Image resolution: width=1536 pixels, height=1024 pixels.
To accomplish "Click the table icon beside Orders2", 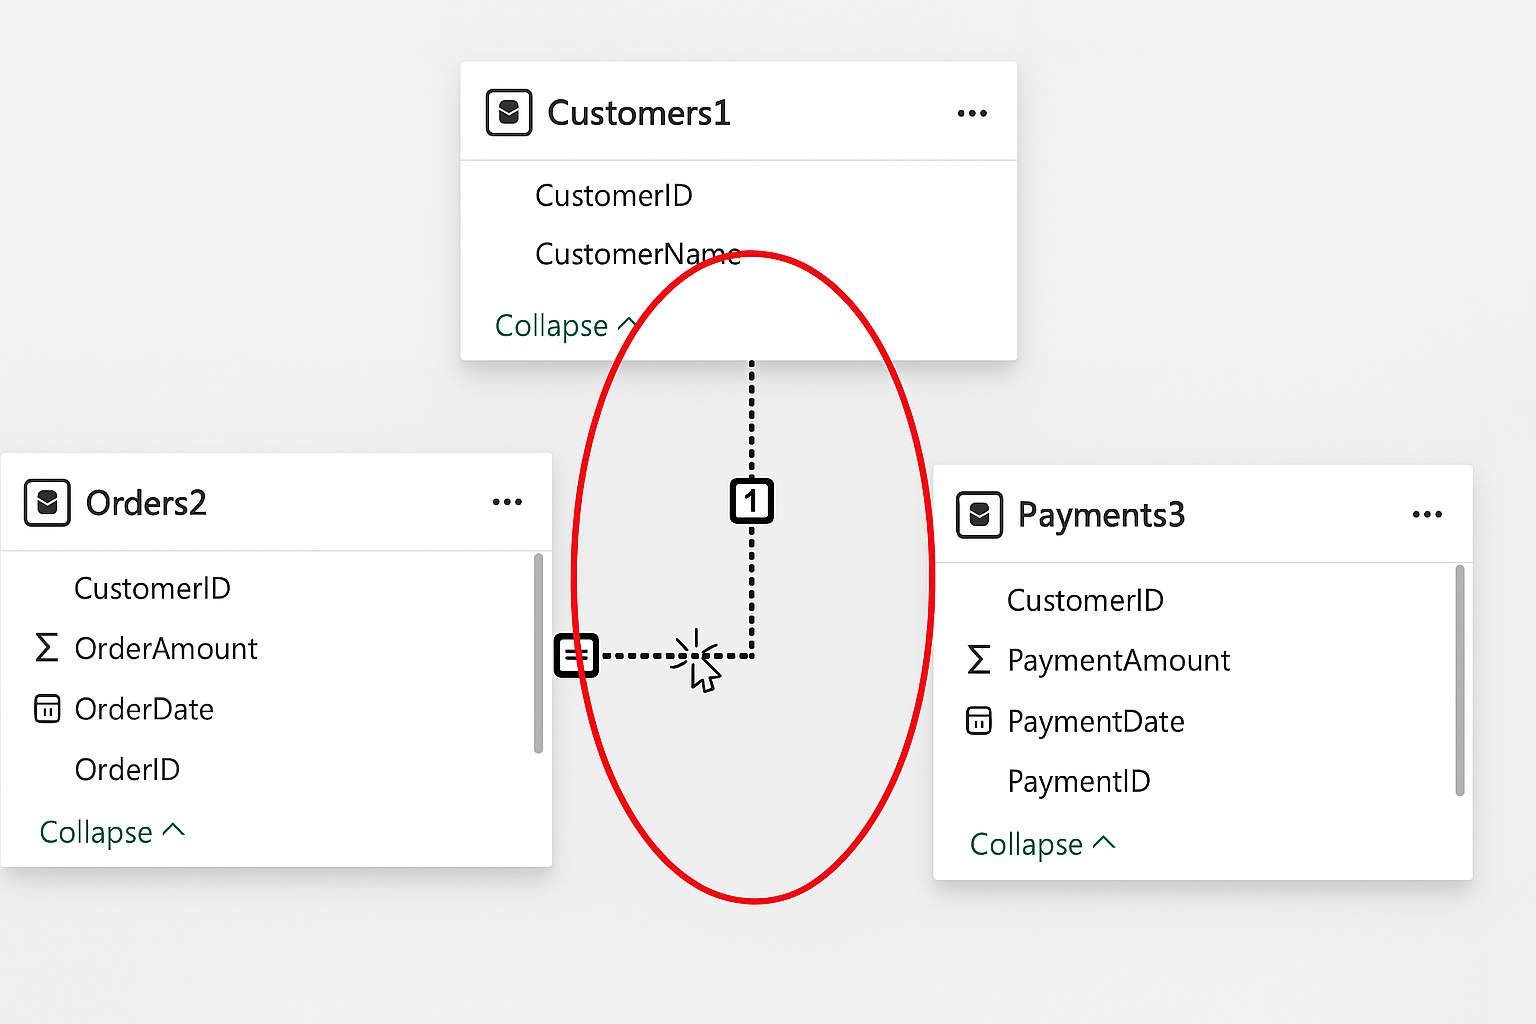I will 46,503.
